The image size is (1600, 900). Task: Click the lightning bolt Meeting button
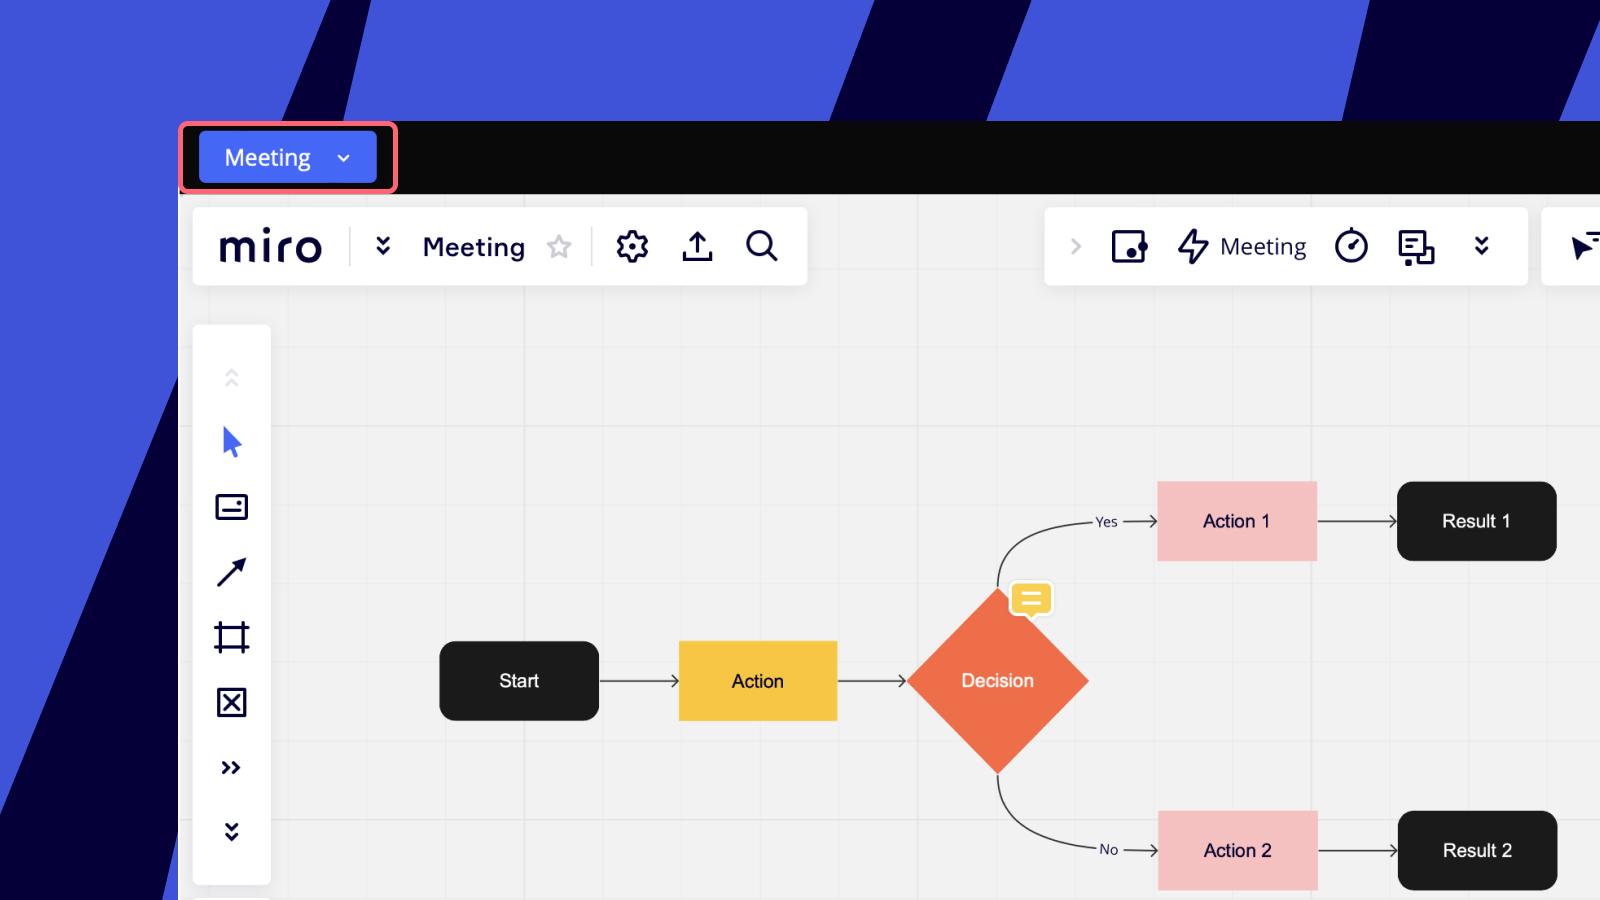[x=1242, y=246]
